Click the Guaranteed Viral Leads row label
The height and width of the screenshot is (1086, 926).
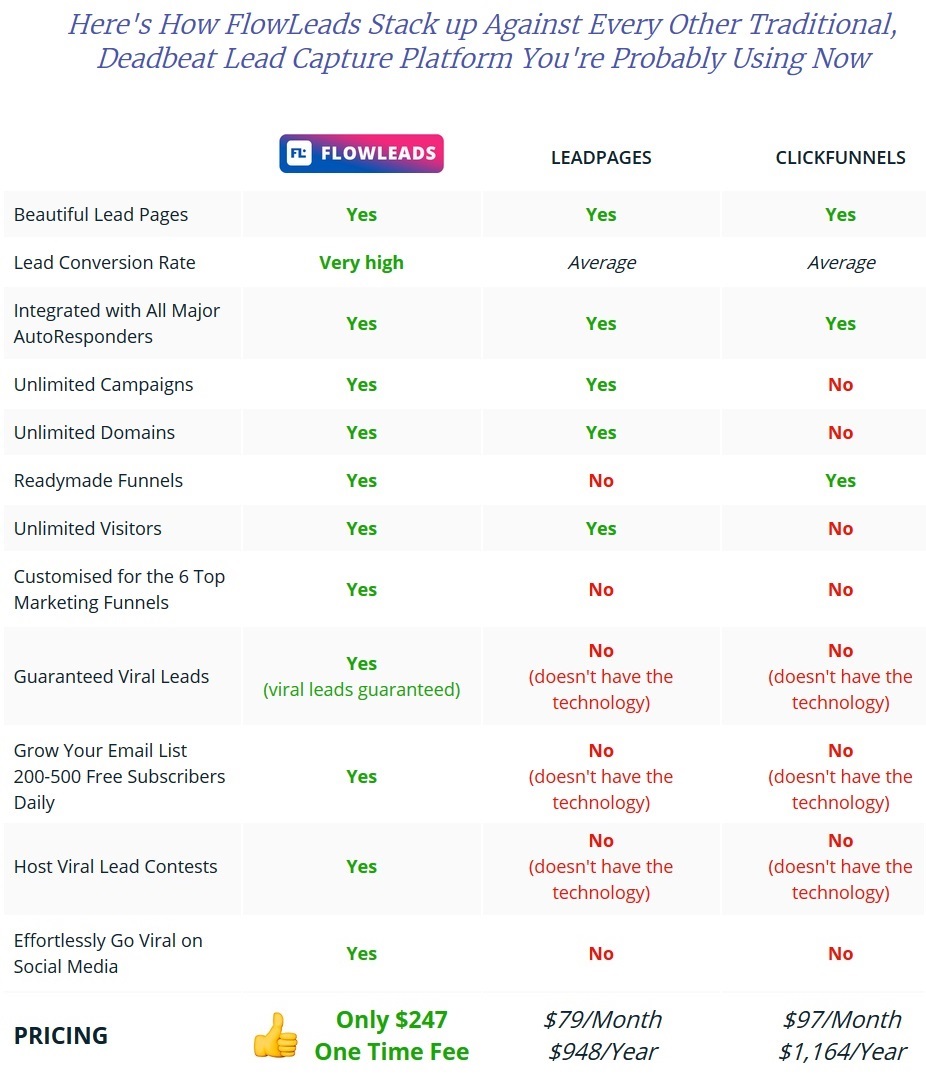click(112, 677)
